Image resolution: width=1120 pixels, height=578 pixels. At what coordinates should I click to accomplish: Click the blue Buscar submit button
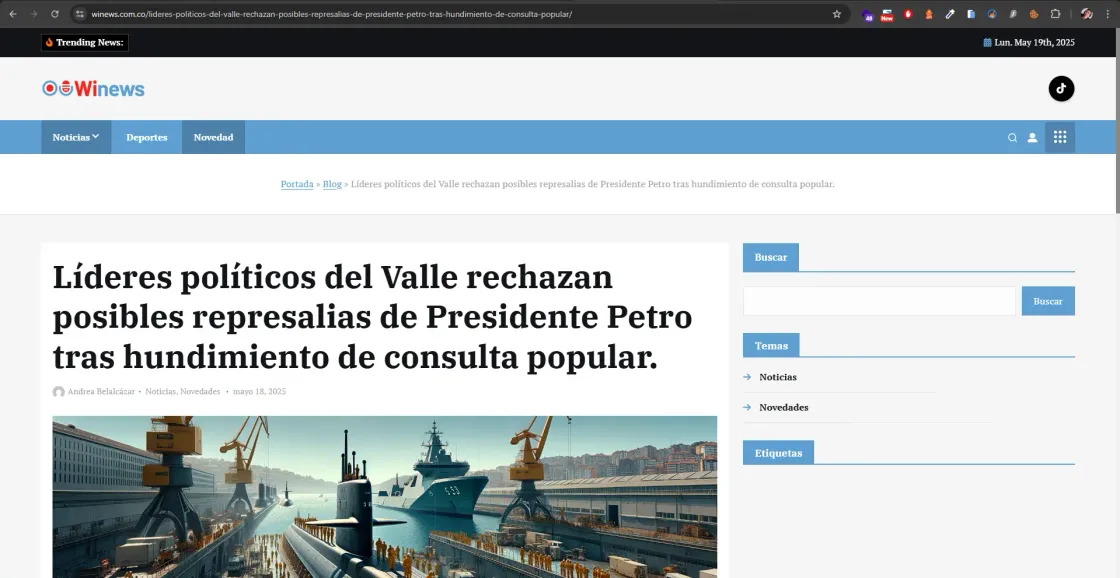click(1048, 301)
